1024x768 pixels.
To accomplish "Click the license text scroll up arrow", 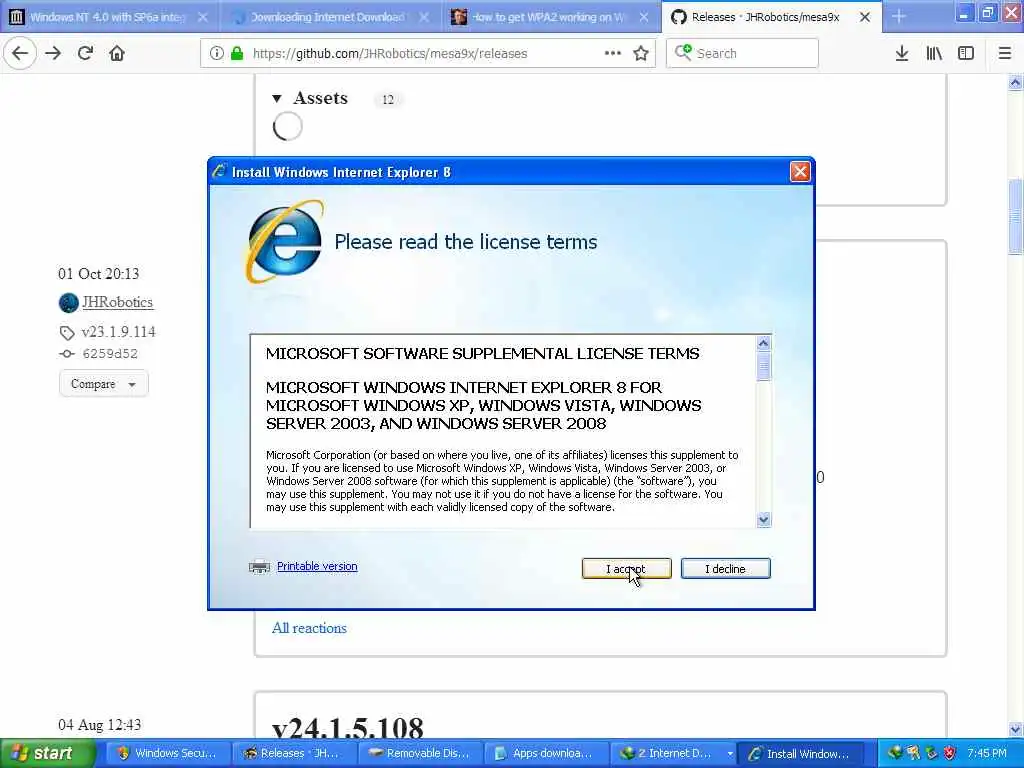I will pyautogui.click(x=763, y=343).
